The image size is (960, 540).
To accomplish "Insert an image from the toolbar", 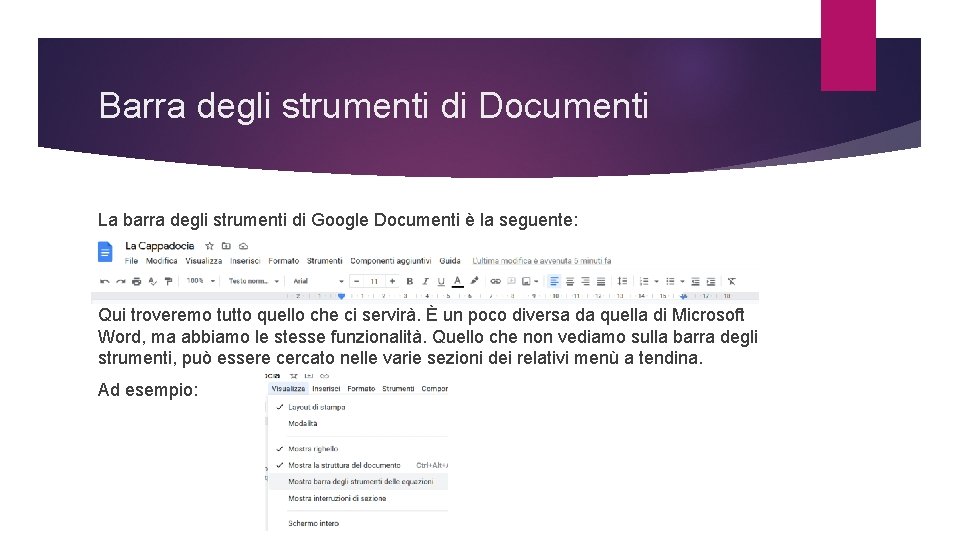I will tap(526, 282).
